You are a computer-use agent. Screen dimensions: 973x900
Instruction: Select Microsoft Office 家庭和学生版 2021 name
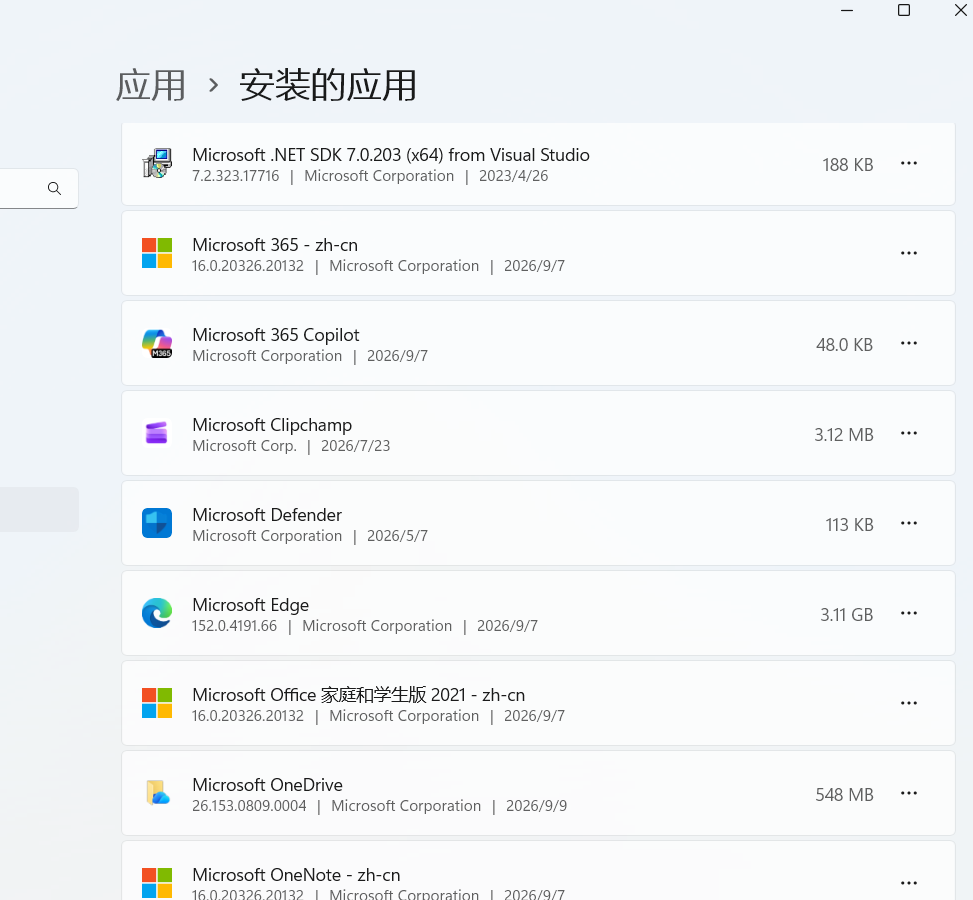point(359,695)
